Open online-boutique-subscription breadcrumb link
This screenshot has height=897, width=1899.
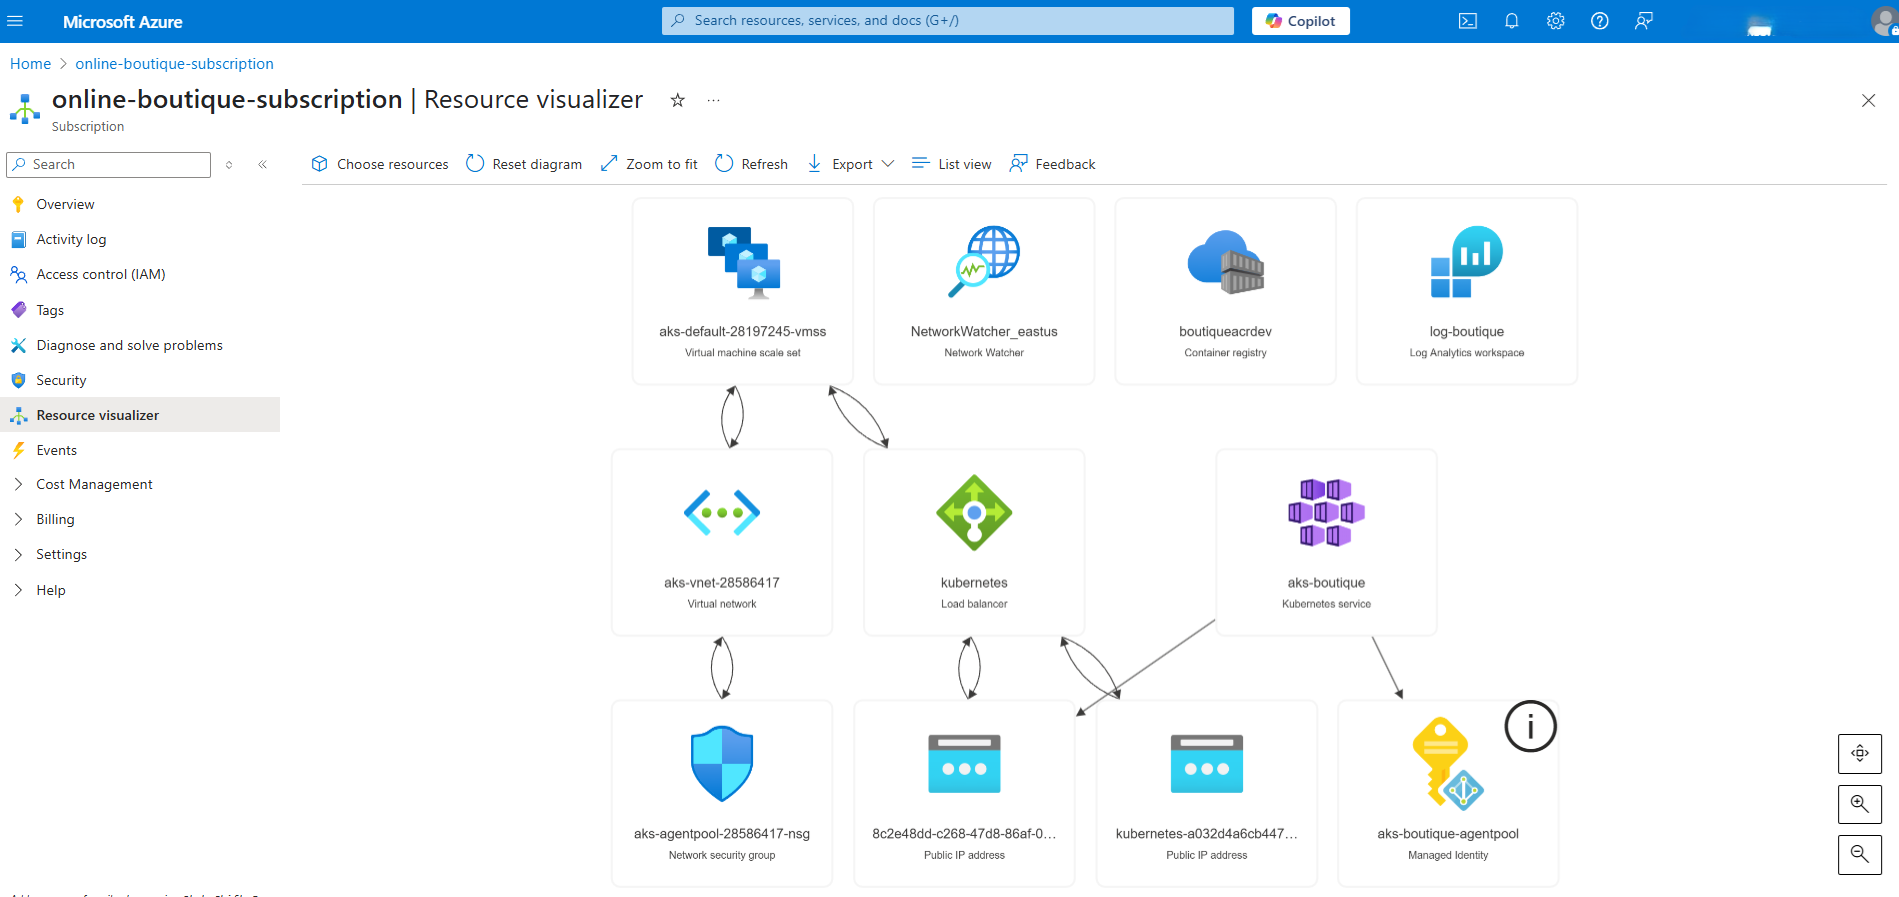[x=174, y=64]
